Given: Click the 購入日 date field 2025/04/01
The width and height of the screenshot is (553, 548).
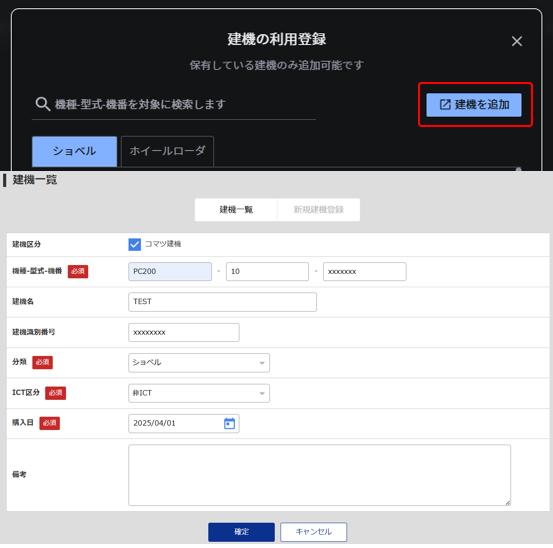Looking at the screenshot, I should (x=184, y=424).
